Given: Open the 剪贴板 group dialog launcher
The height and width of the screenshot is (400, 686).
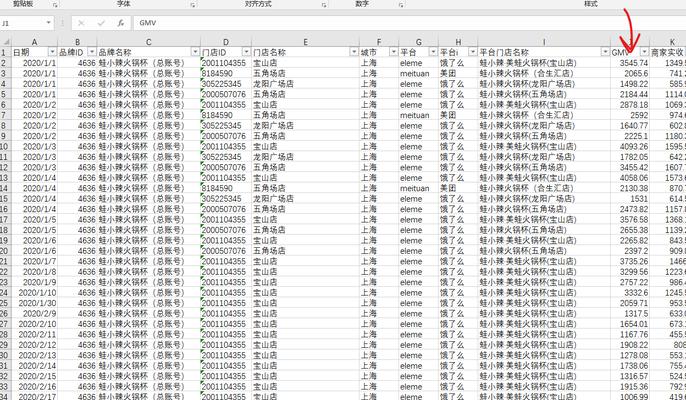Looking at the screenshot, I should (56, 5).
